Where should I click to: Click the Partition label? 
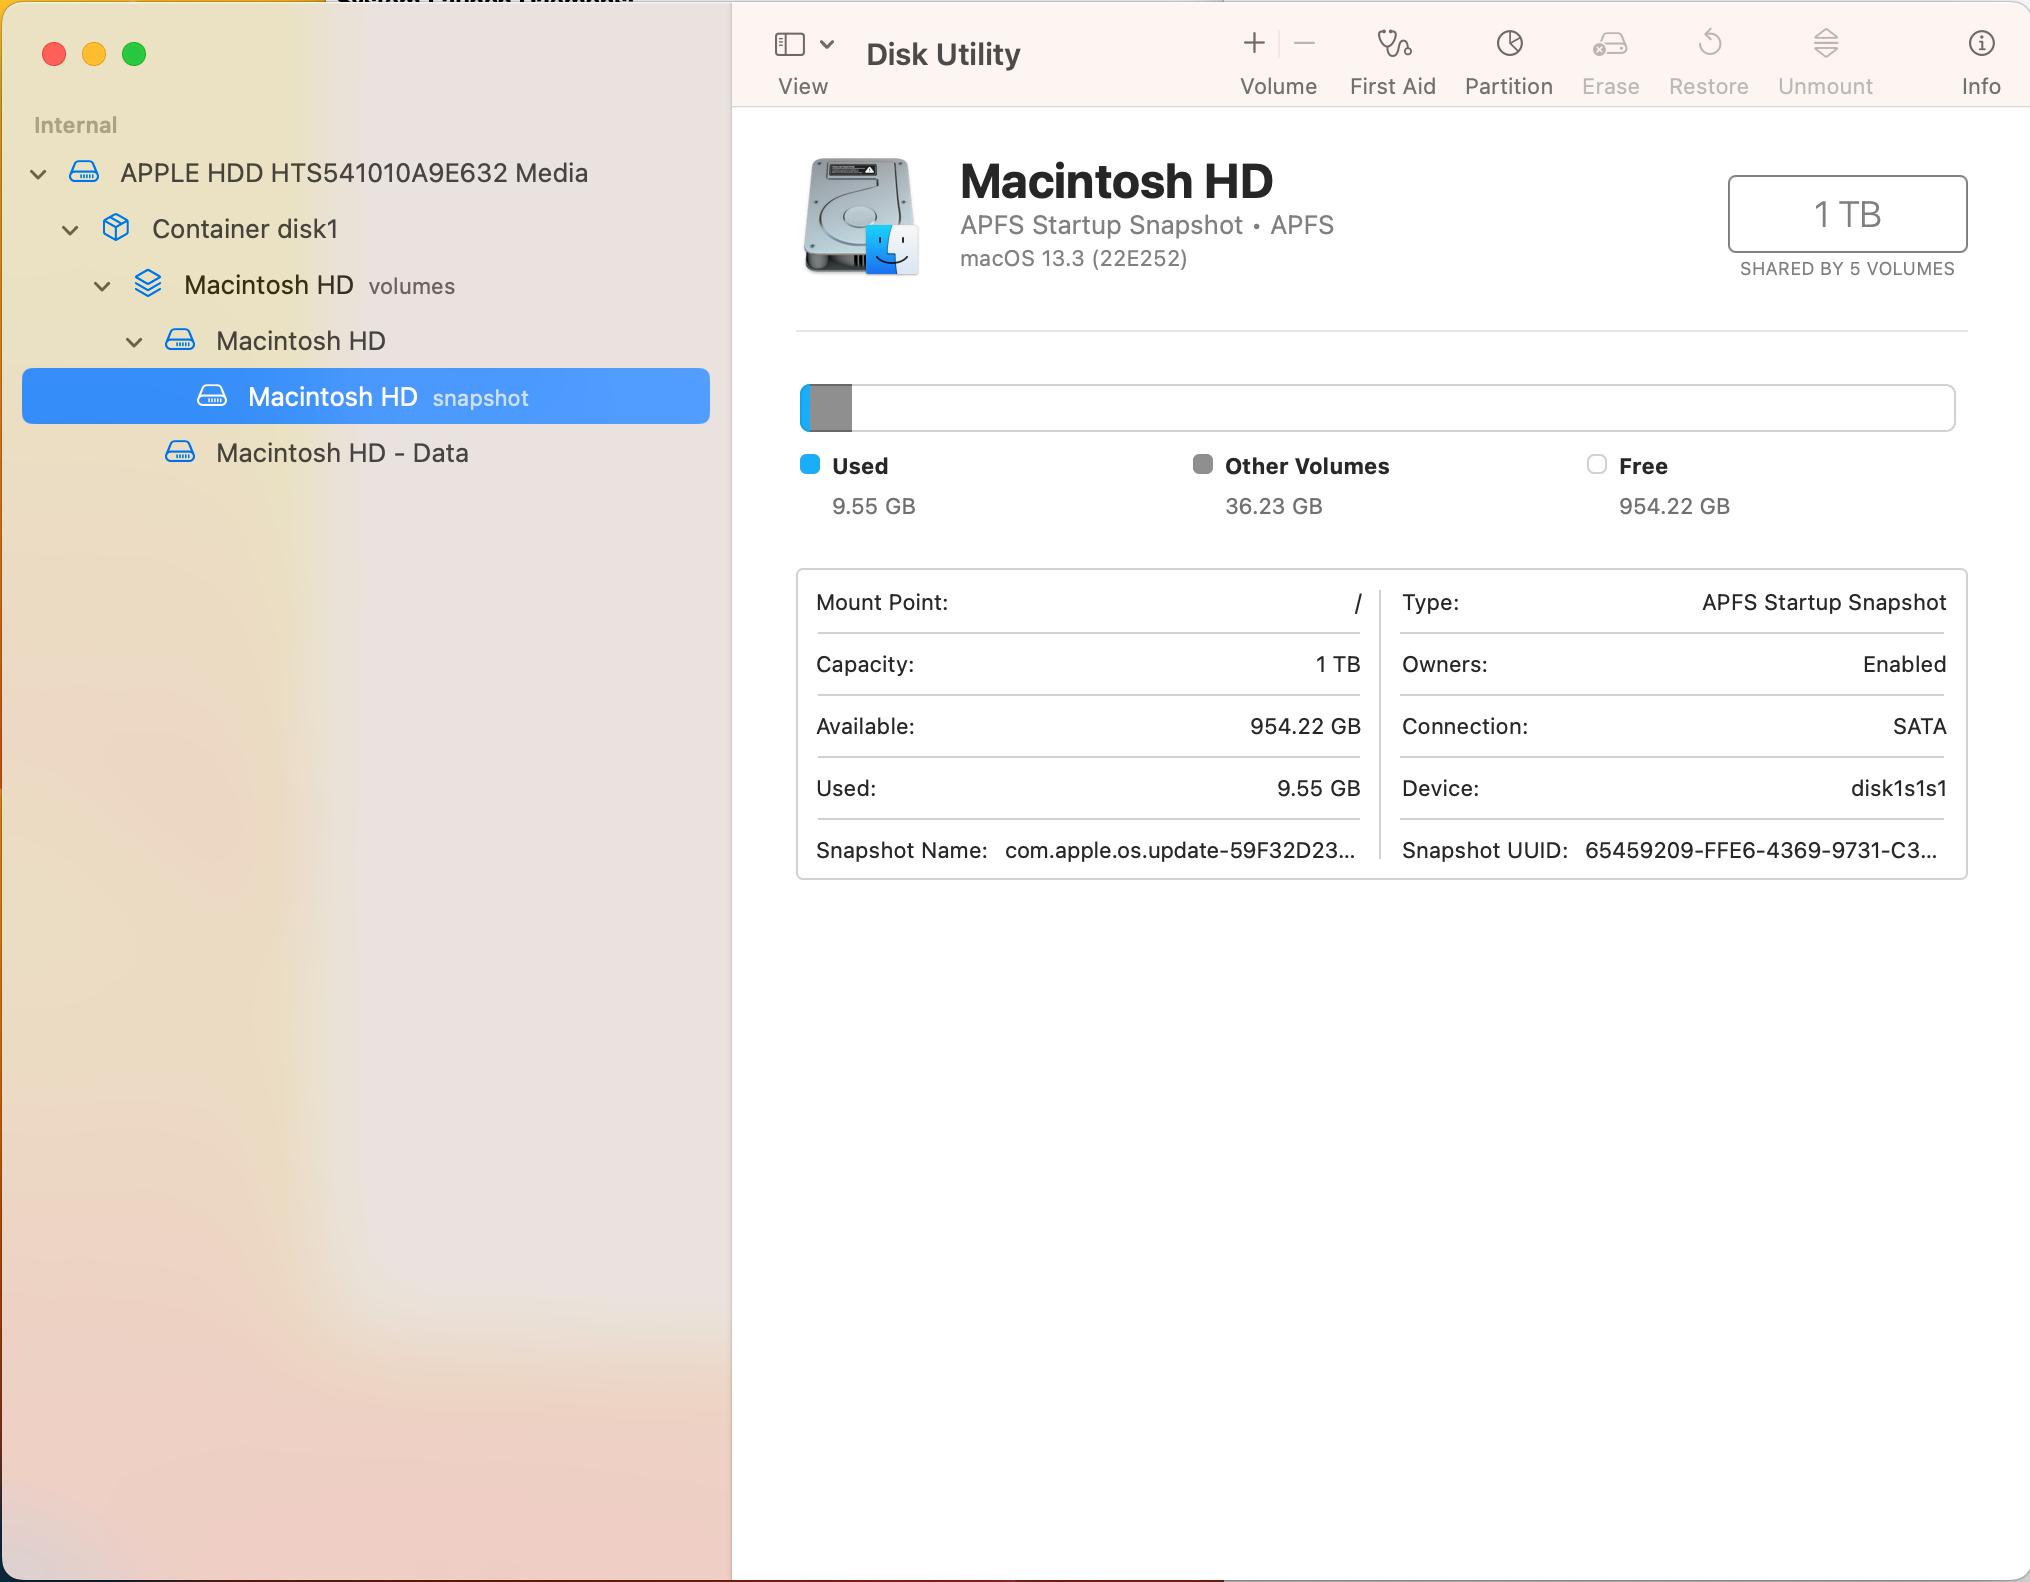pos(1509,87)
